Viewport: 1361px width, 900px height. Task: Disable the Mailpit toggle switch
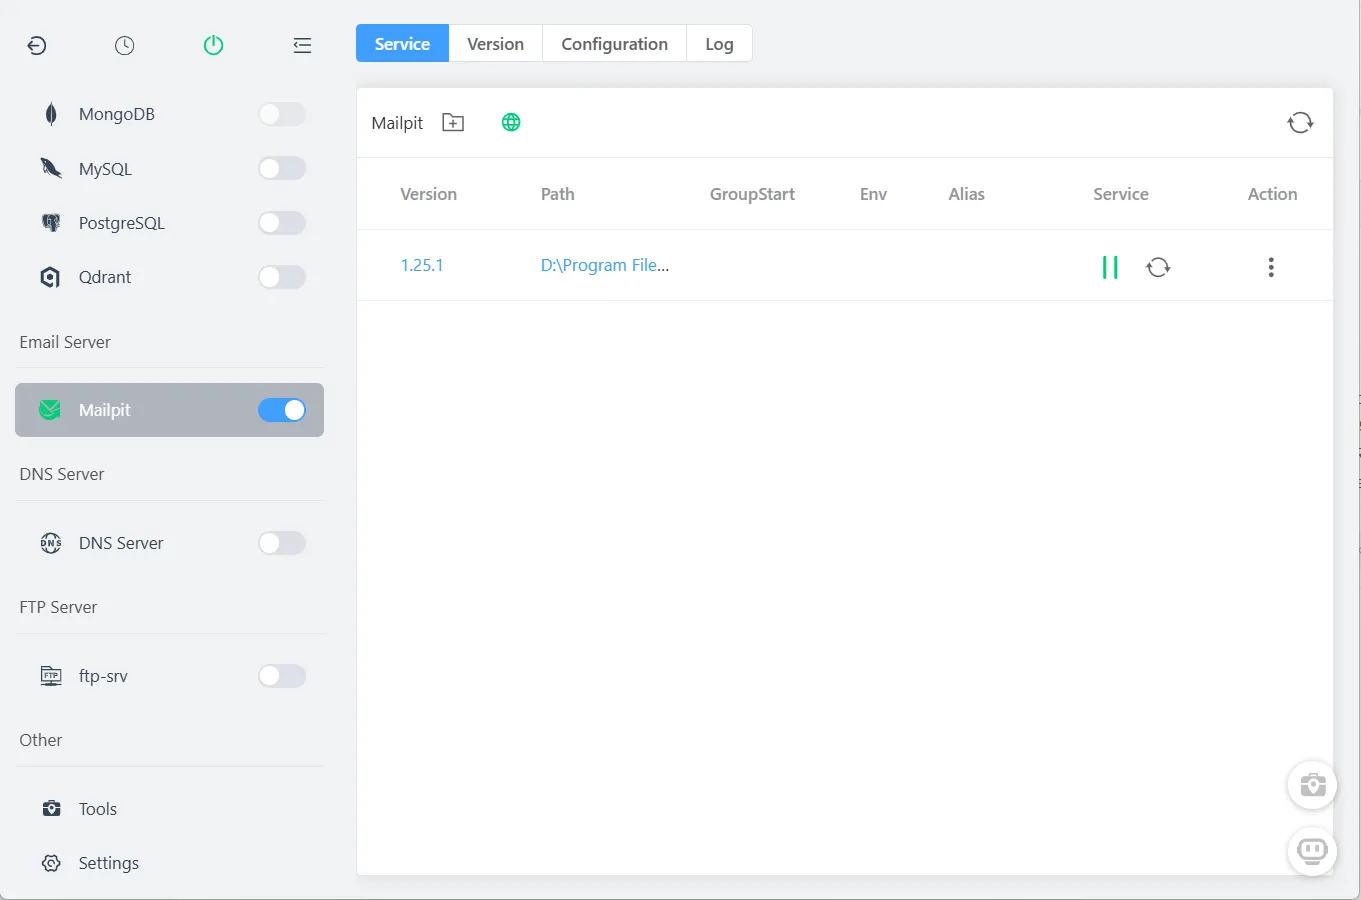[x=281, y=410]
